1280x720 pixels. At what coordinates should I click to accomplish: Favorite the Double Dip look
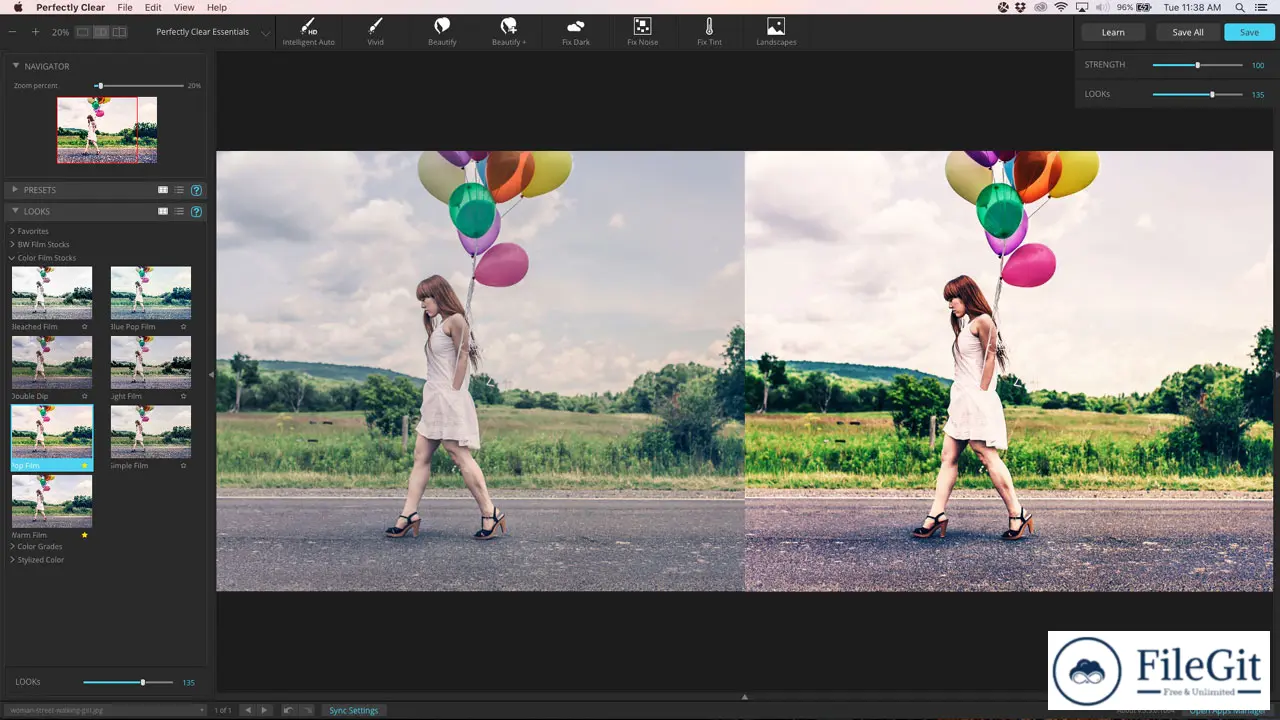pos(85,396)
